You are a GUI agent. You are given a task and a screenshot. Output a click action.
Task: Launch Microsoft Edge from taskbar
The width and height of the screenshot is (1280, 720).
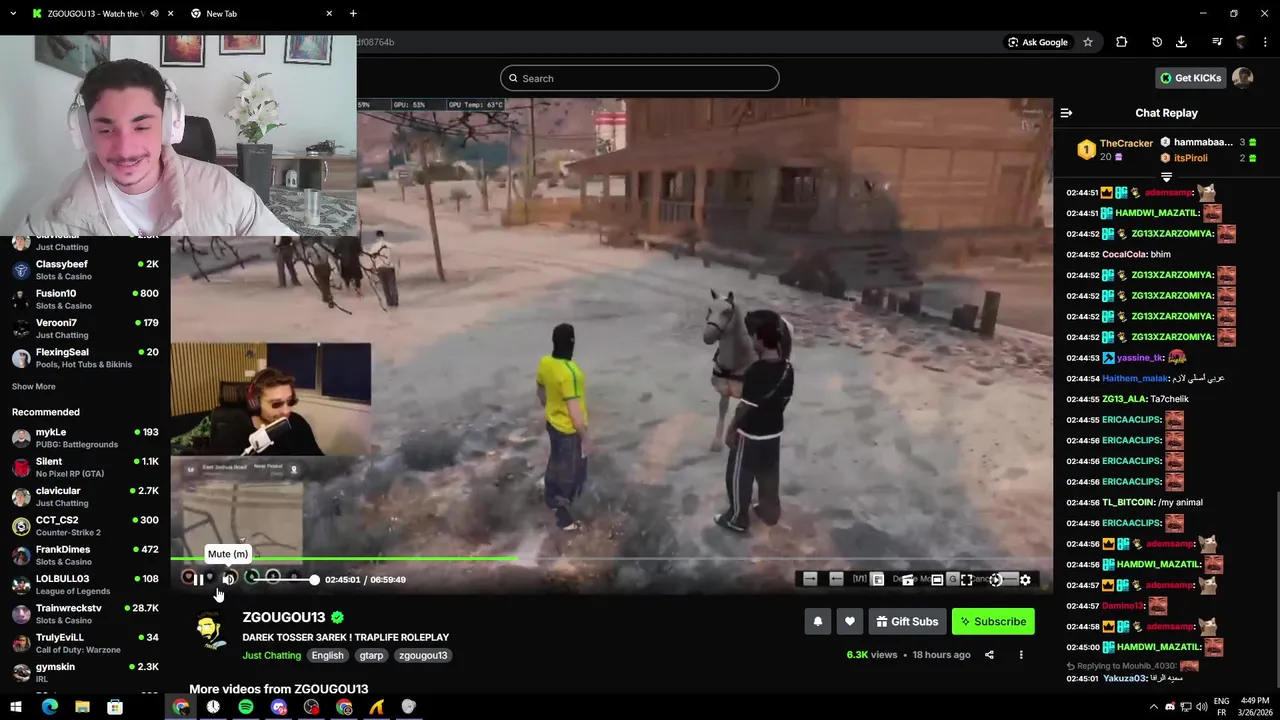point(49,707)
